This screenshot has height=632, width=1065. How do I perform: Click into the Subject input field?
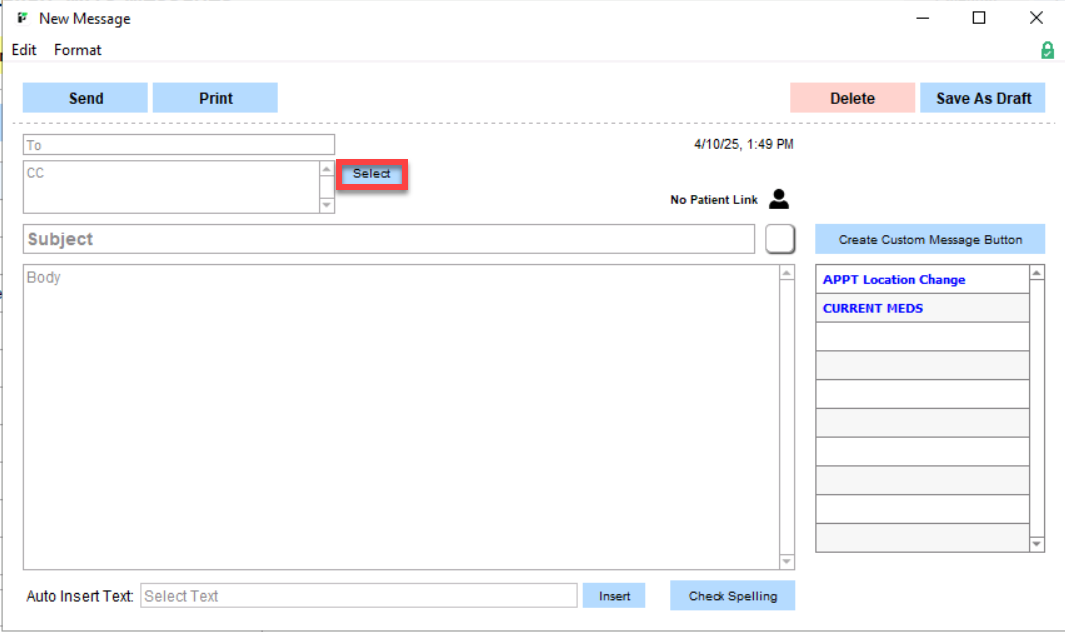388,239
